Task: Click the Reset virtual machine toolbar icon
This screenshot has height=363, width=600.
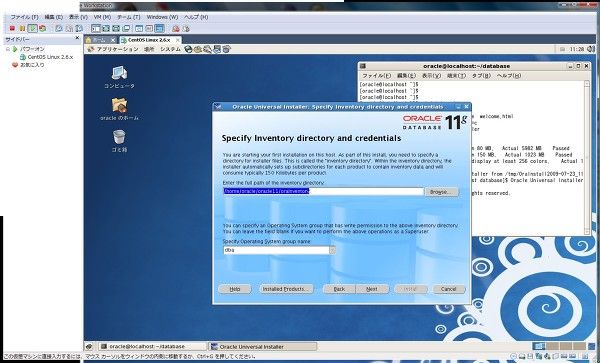Action: point(42,28)
